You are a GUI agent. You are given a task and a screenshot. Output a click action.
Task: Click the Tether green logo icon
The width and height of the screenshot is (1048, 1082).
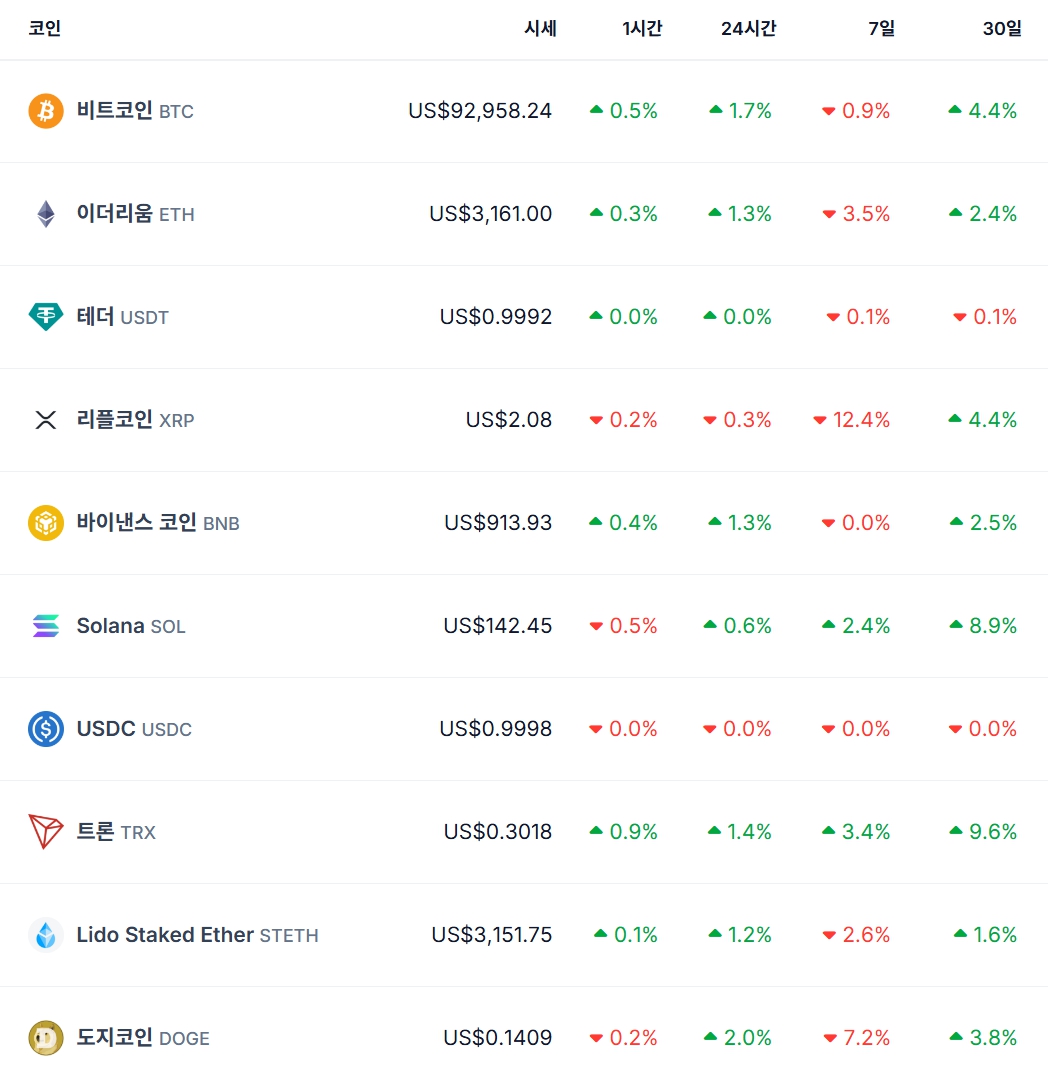click(46, 317)
